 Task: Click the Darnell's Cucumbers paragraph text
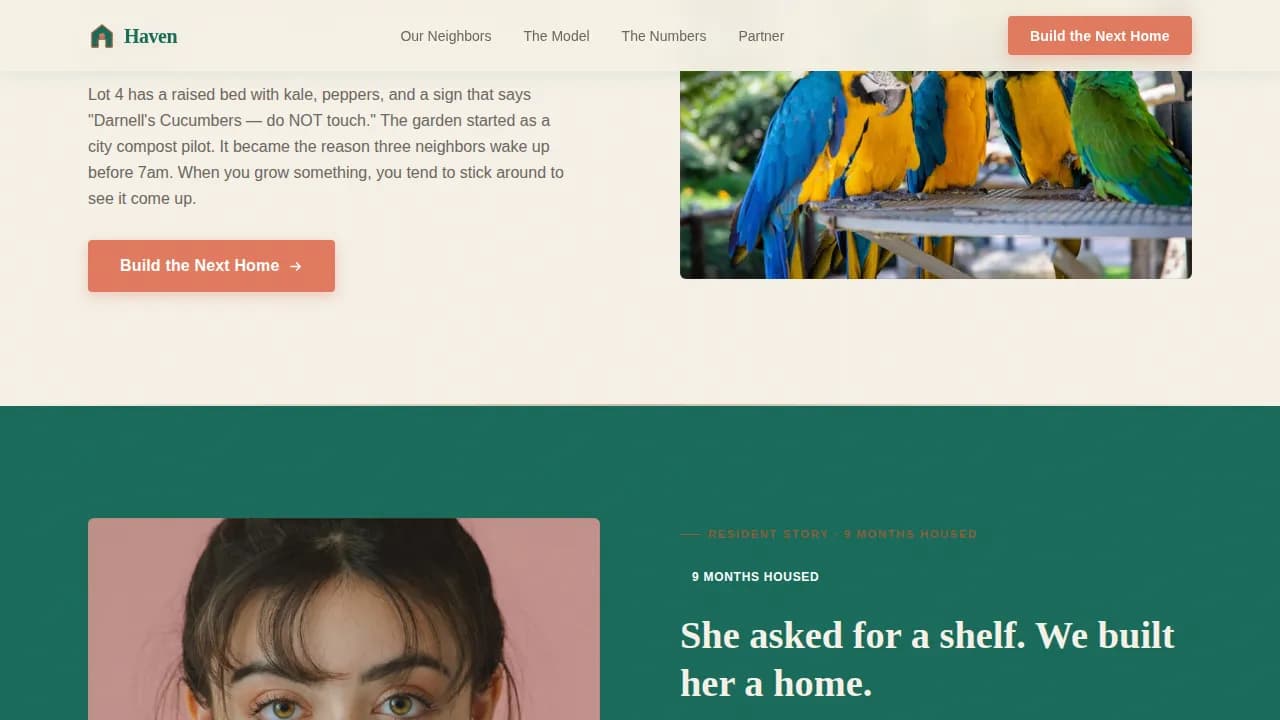tap(326, 146)
